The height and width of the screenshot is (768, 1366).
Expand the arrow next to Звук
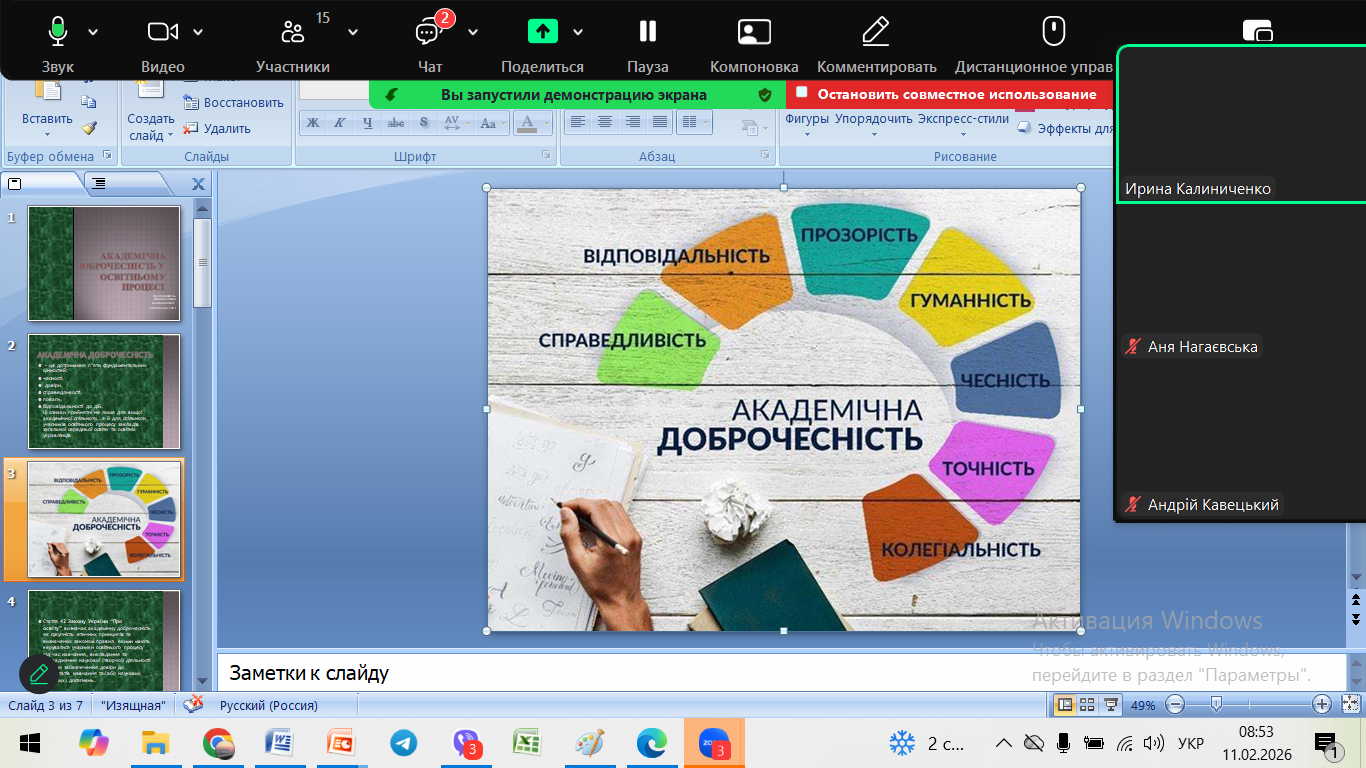pyautogui.click(x=93, y=32)
